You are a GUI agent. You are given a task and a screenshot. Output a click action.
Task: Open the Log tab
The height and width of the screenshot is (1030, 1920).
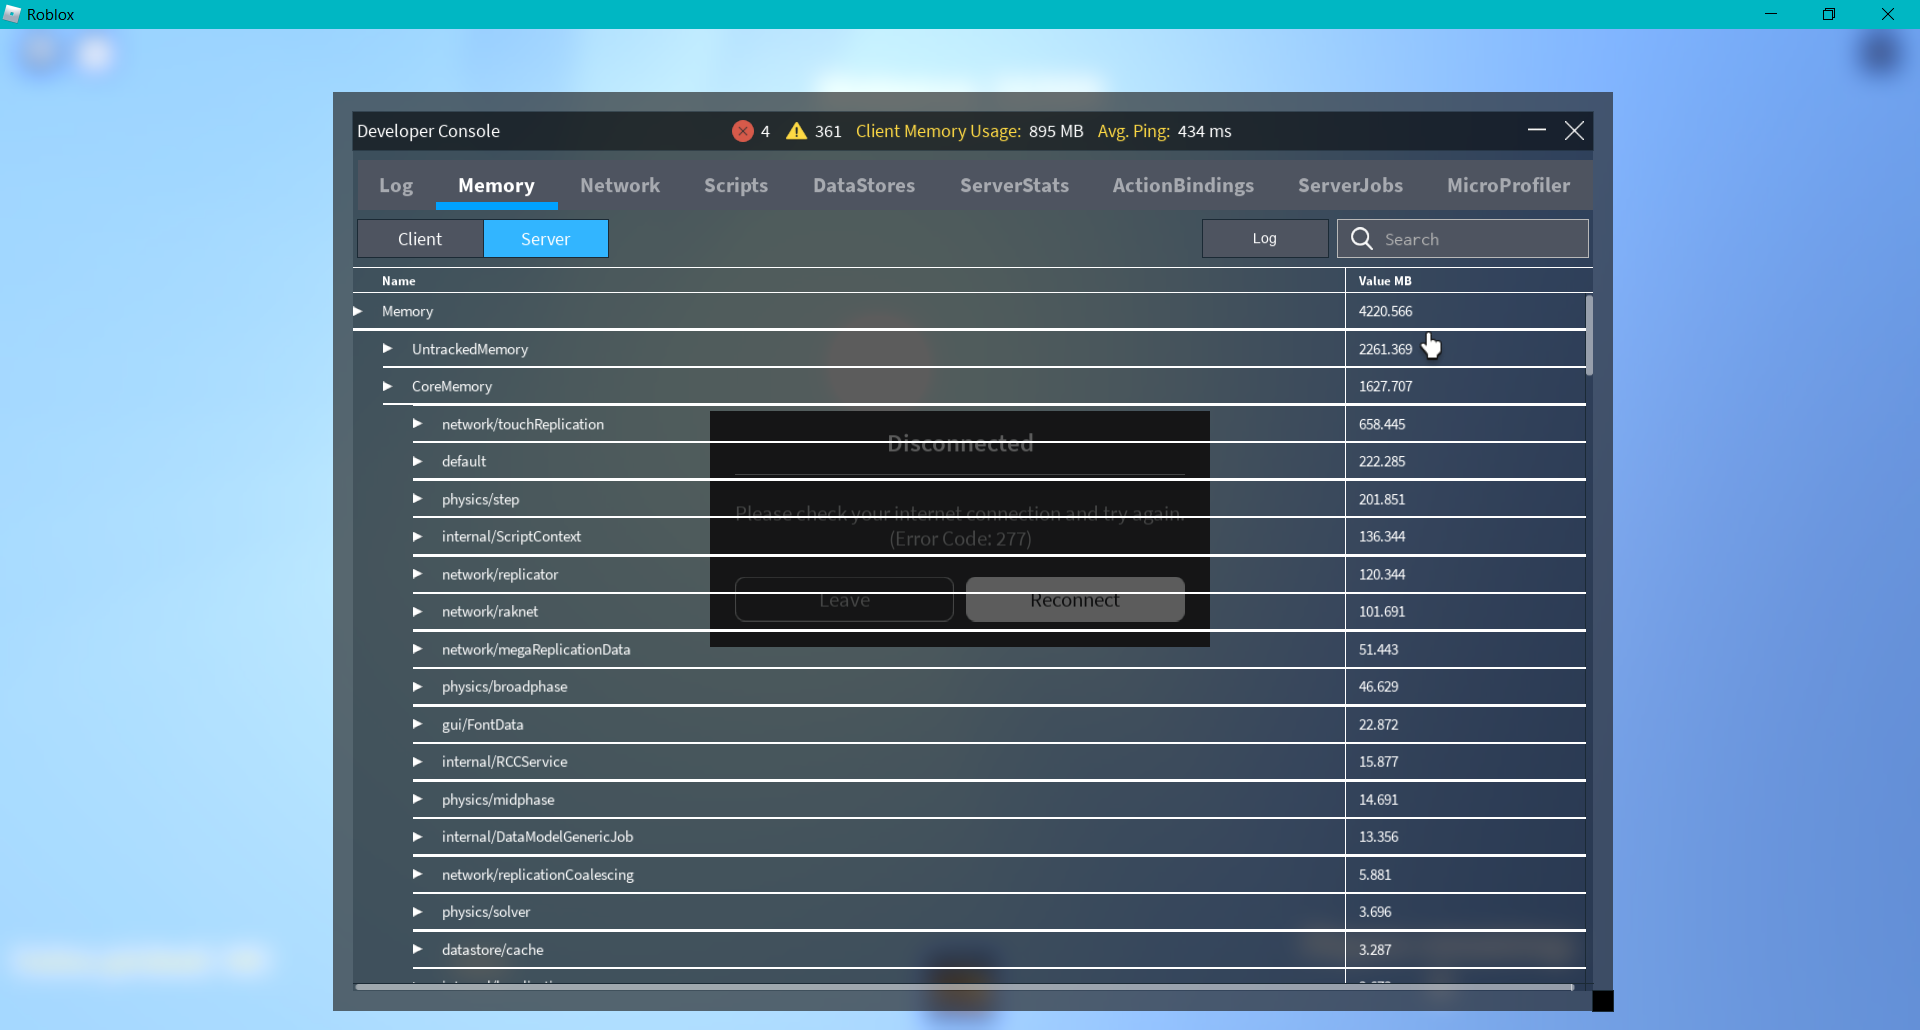(396, 185)
